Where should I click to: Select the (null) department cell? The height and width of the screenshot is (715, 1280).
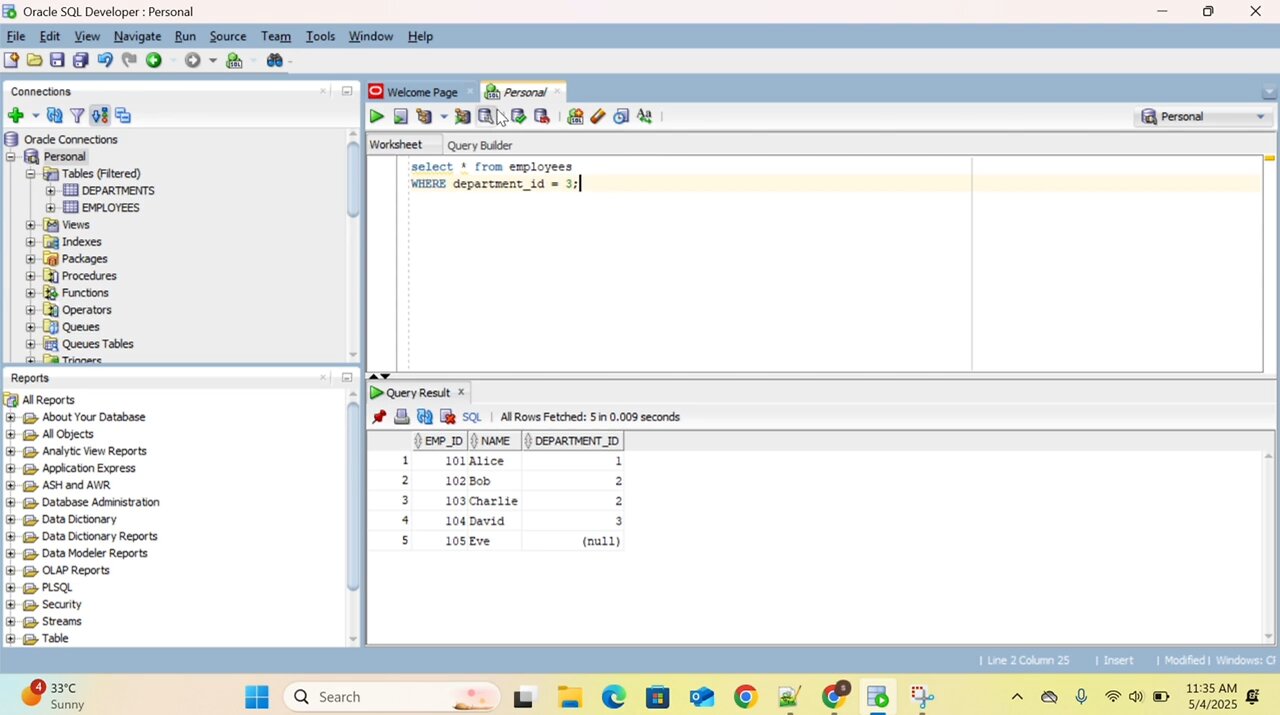[573, 541]
